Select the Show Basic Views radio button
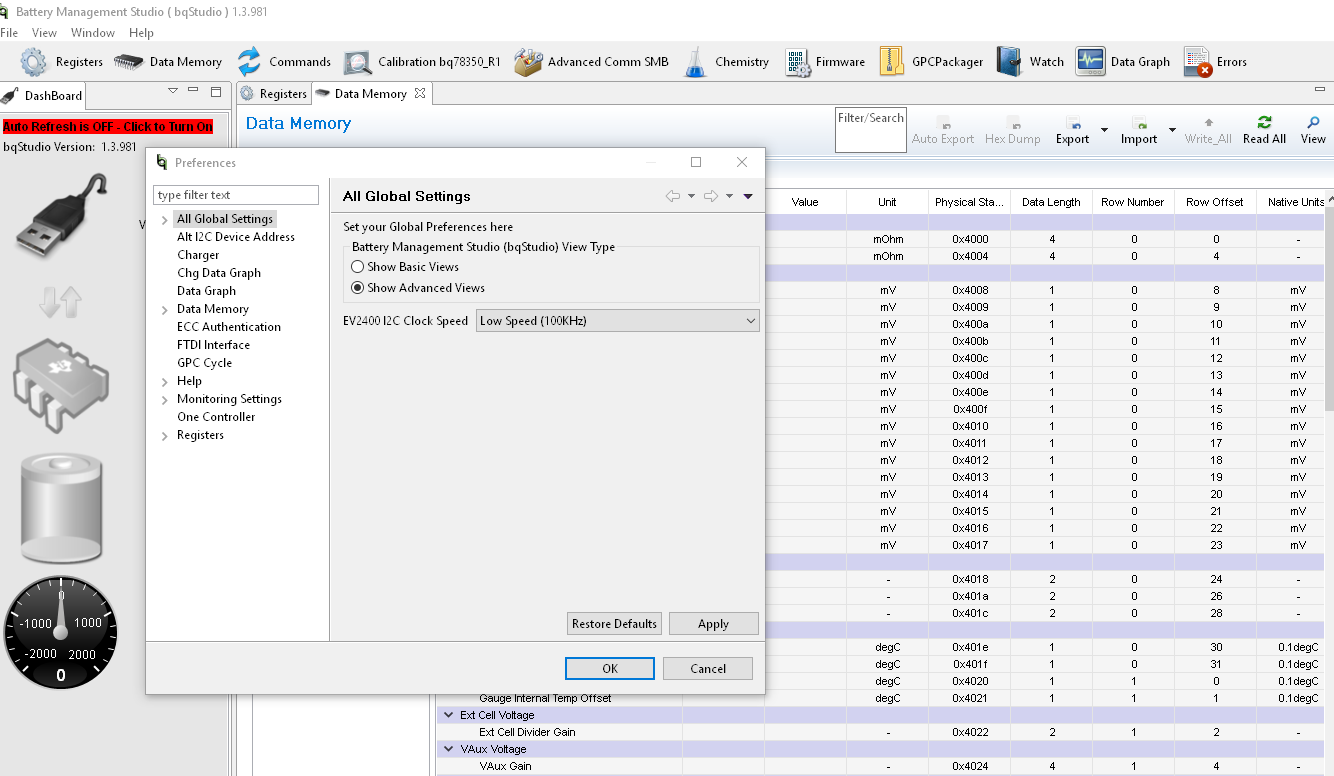 pos(358,267)
